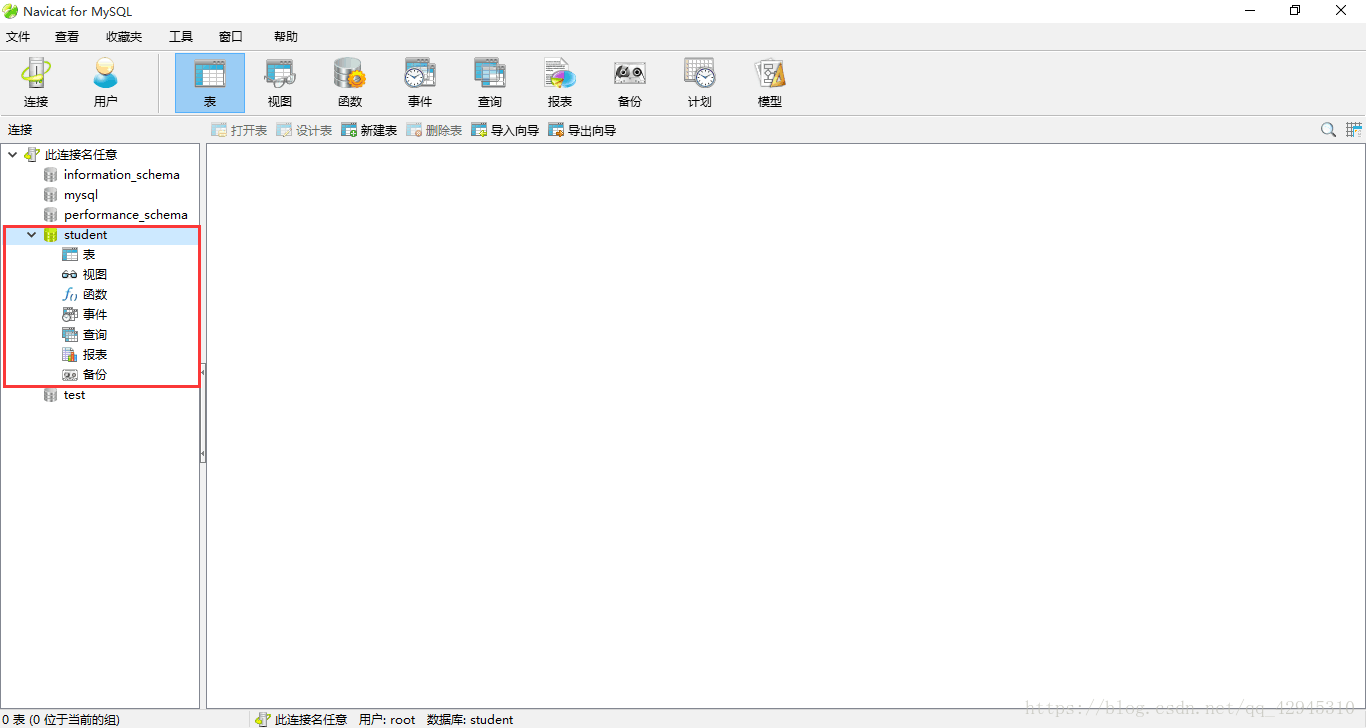Open the 文件 (File) menu
Viewport: 1366px width, 728px height.
coord(18,37)
